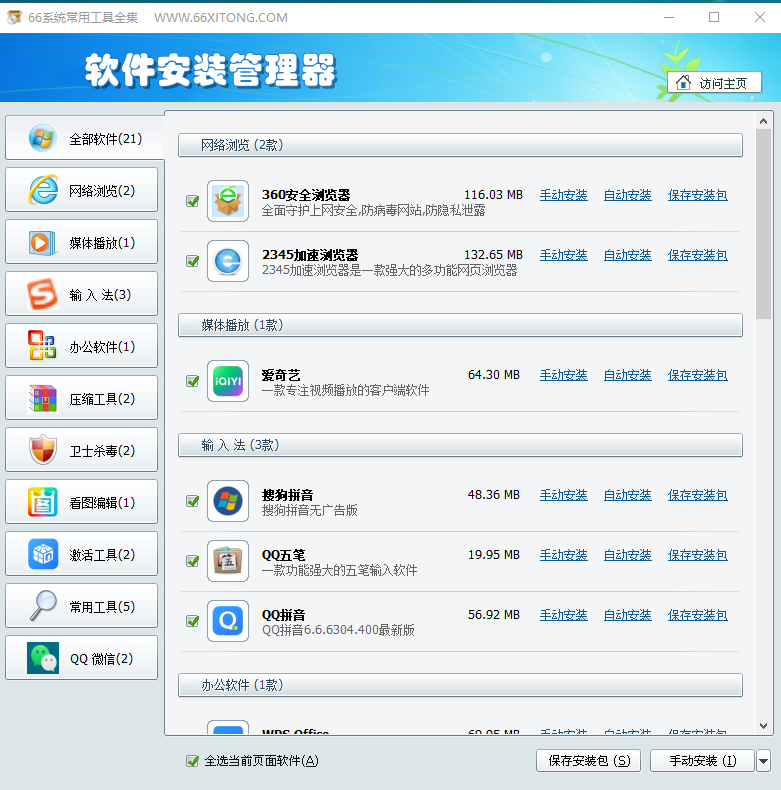Viewport: 781px width, 790px height.
Task: Click the QQ拼音 app icon
Action: tap(228, 621)
